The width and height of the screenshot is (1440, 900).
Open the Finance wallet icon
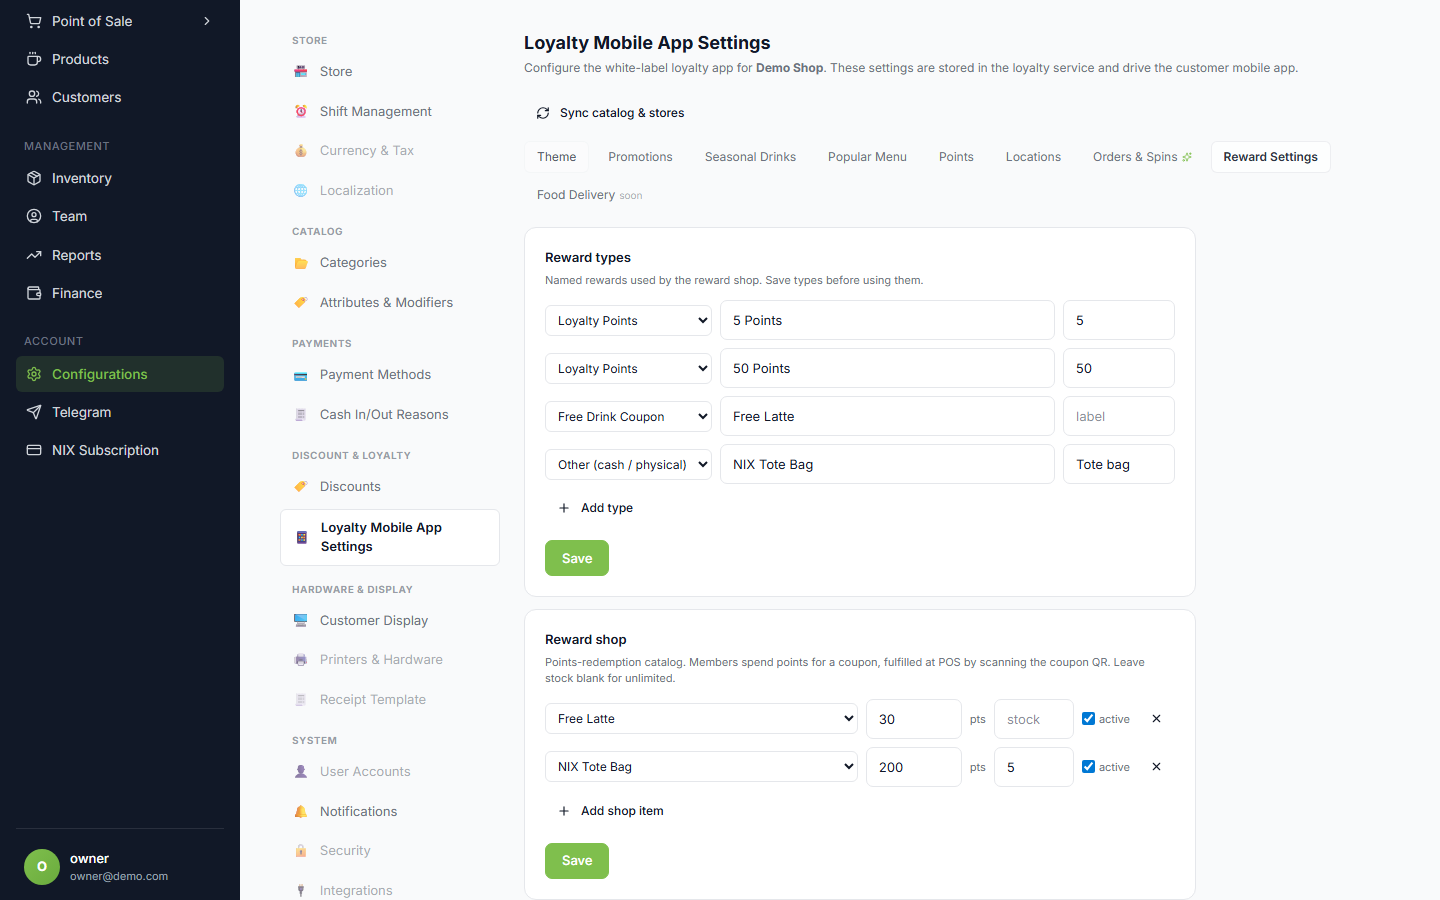pos(34,293)
